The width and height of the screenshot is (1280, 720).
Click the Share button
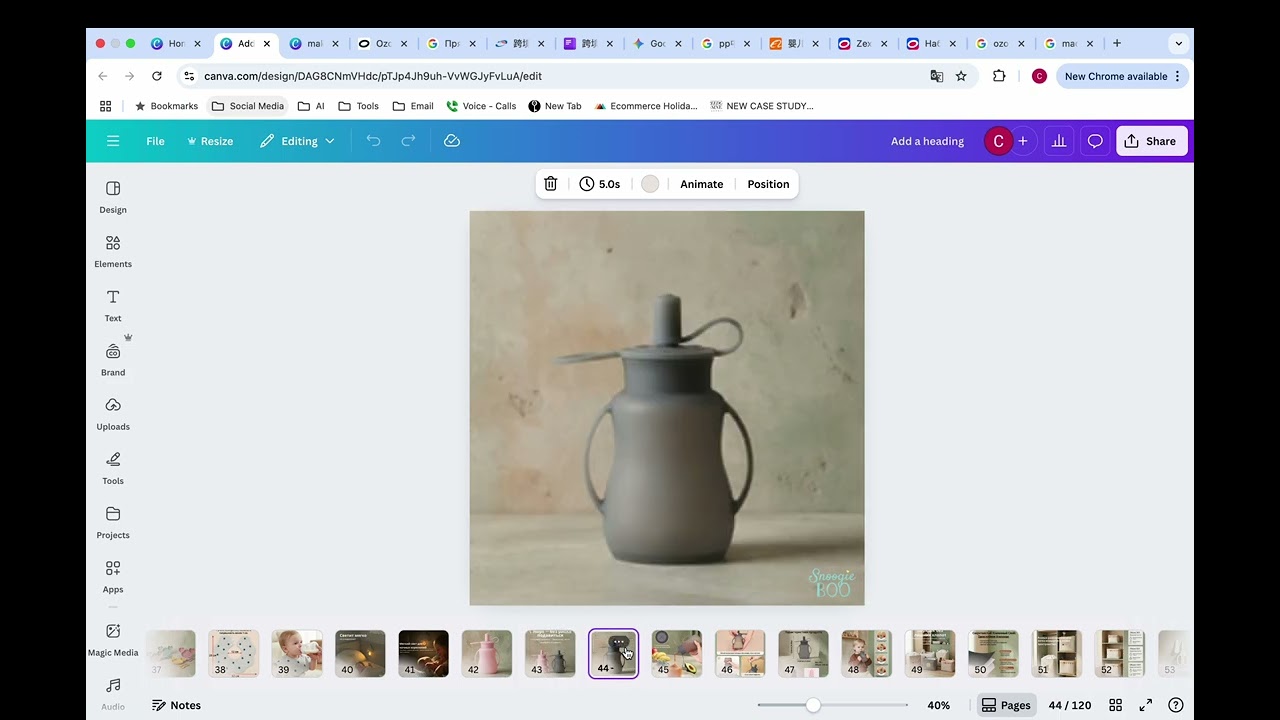[x=1151, y=141]
